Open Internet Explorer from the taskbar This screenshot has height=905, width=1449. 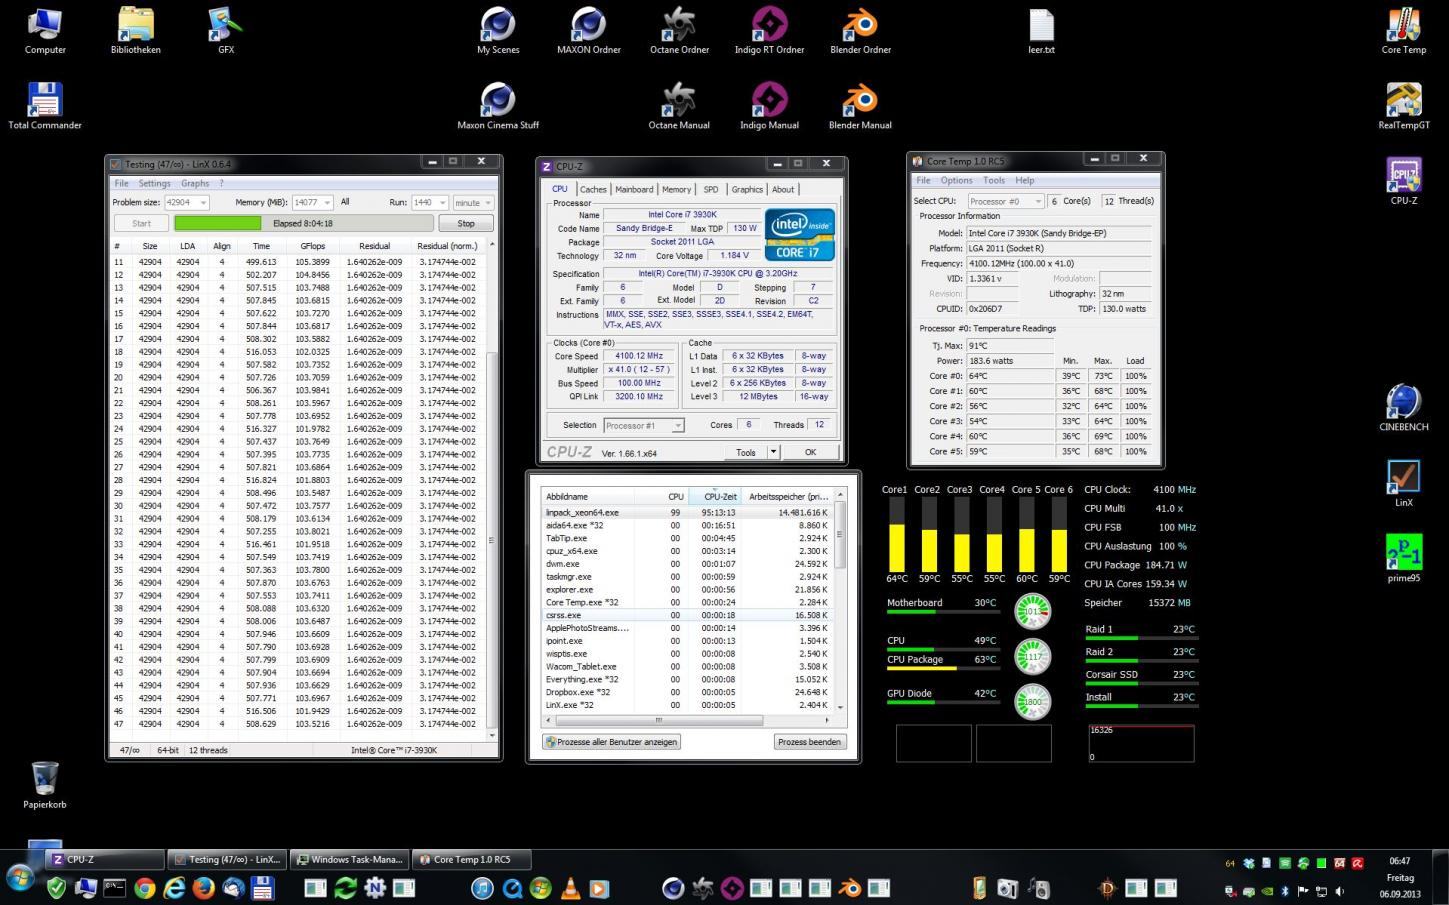174,887
